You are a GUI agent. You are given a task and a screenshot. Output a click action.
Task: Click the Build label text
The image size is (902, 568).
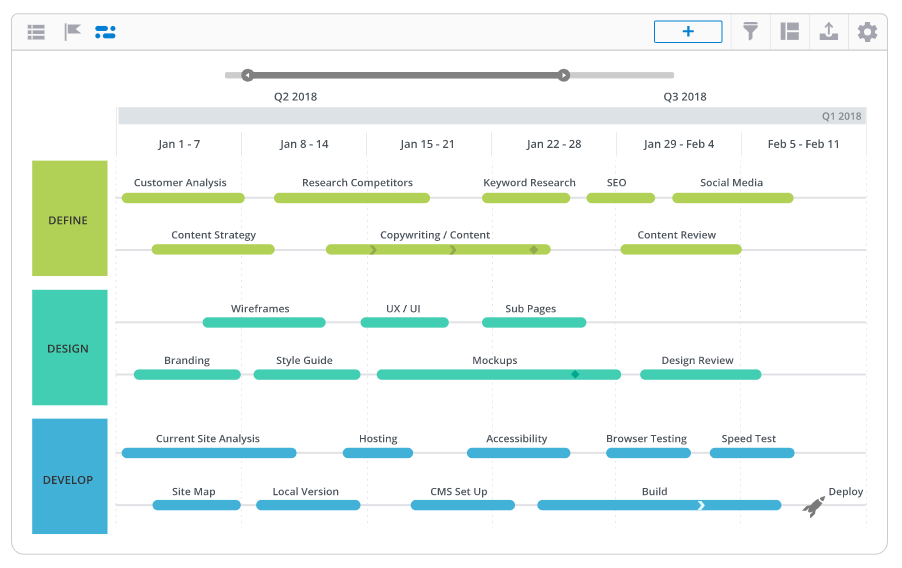click(655, 491)
